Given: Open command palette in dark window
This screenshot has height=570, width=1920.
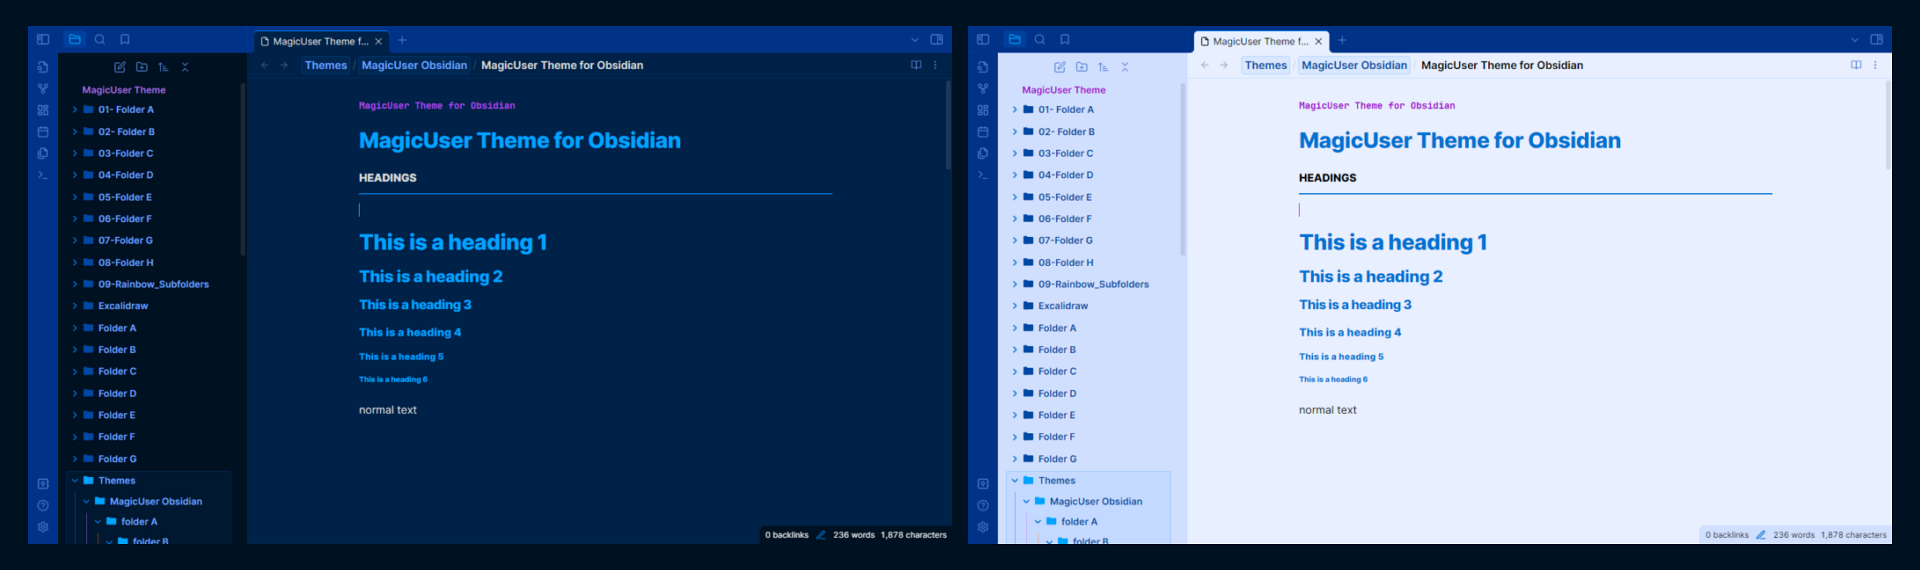Looking at the screenshot, I should [43, 175].
